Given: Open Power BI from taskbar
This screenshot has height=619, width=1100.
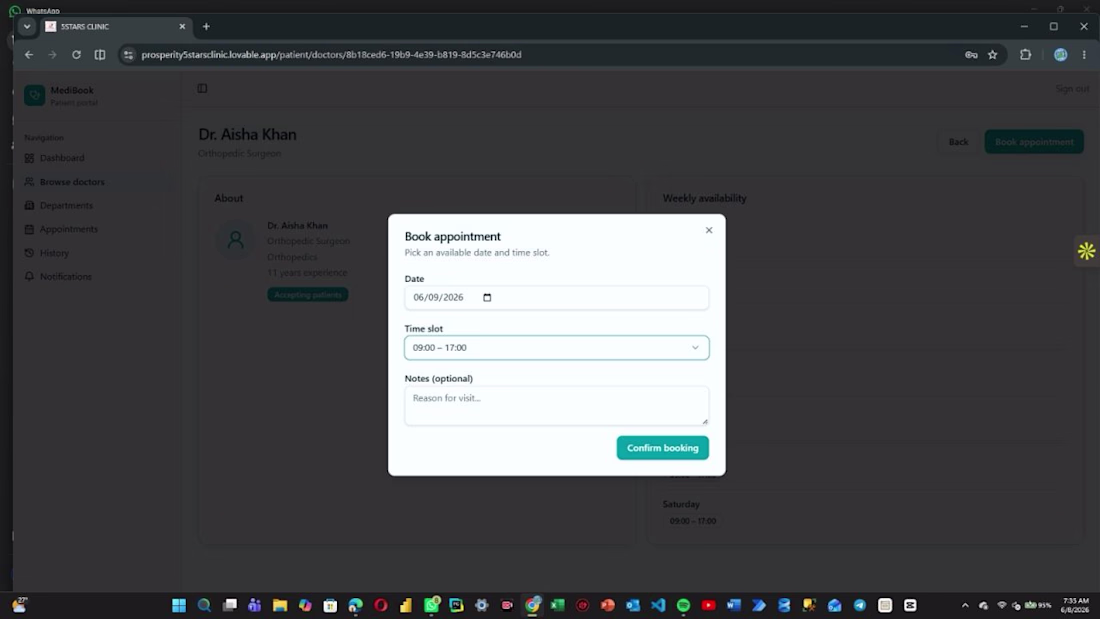Looking at the screenshot, I should click(406, 605).
